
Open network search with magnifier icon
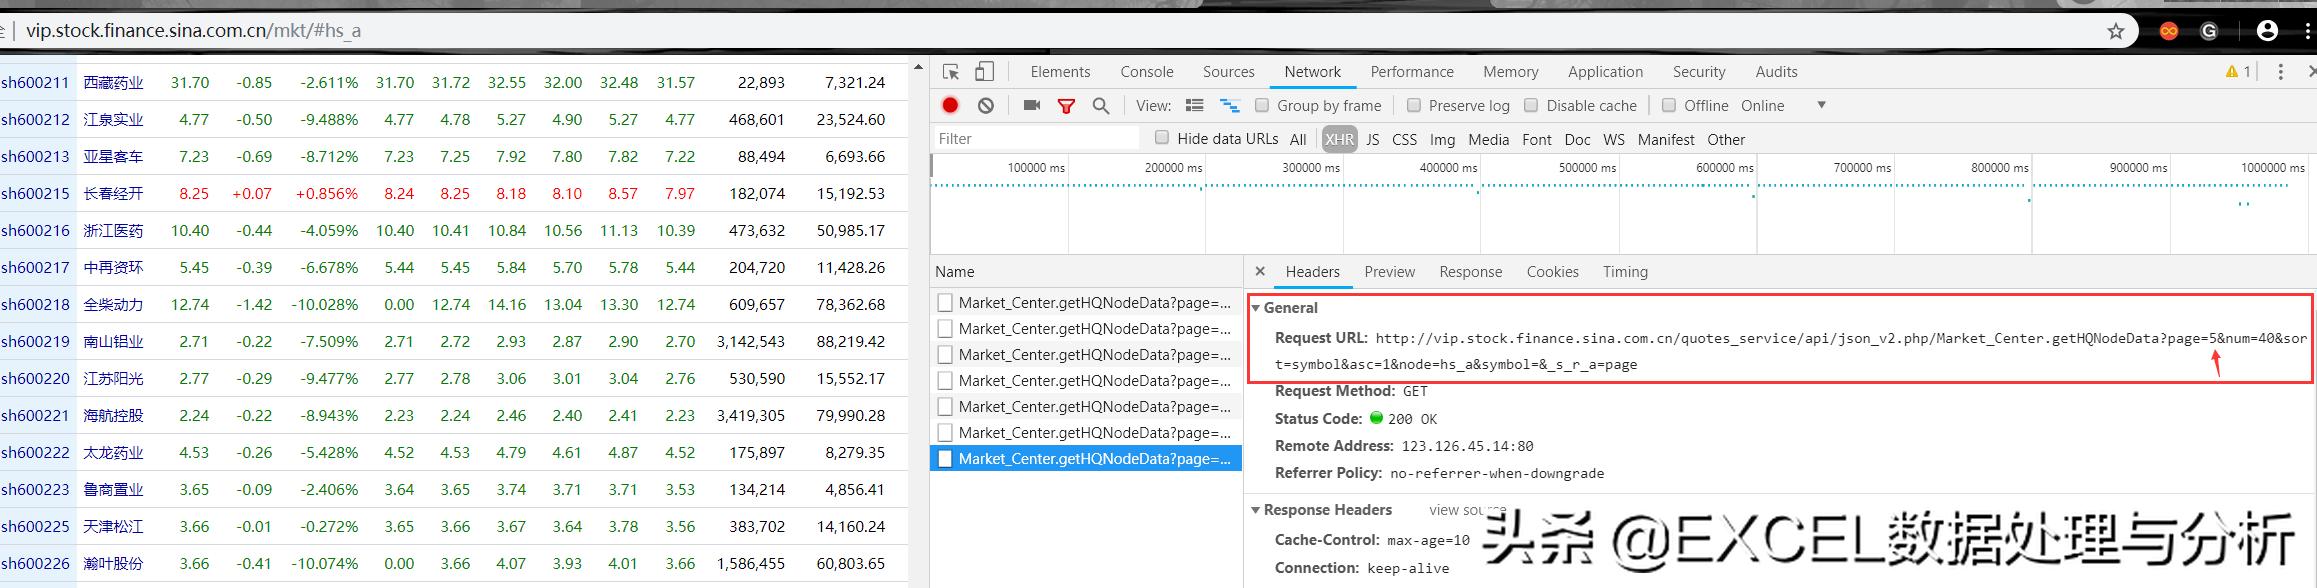coord(1100,105)
